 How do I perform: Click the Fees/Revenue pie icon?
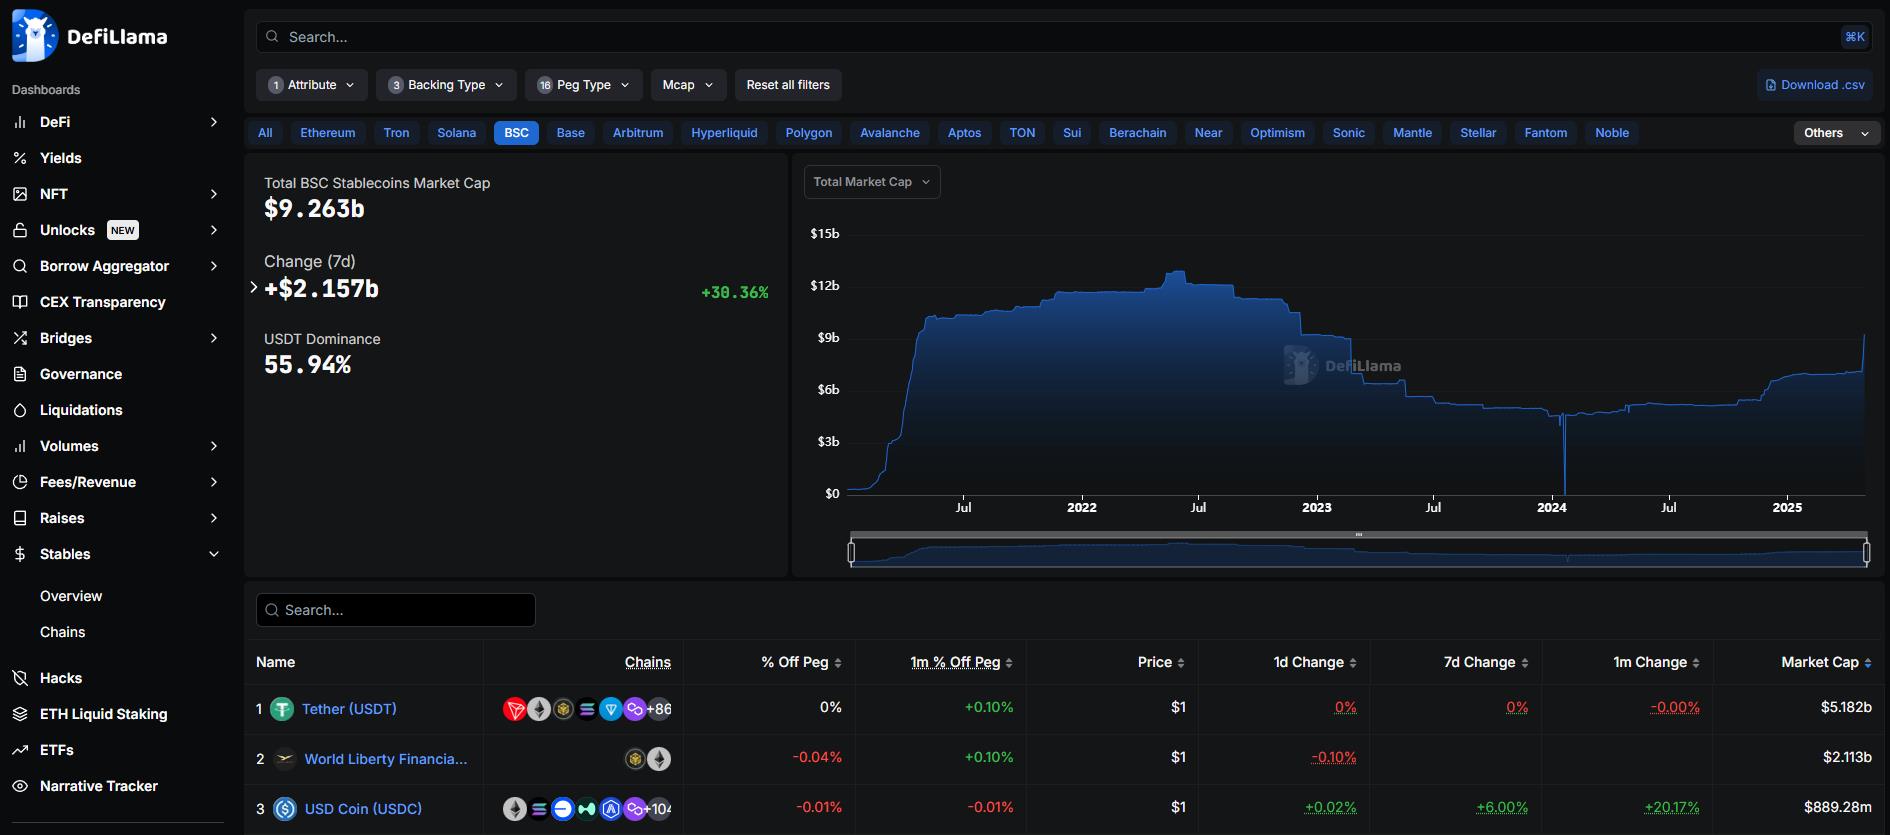point(20,482)
